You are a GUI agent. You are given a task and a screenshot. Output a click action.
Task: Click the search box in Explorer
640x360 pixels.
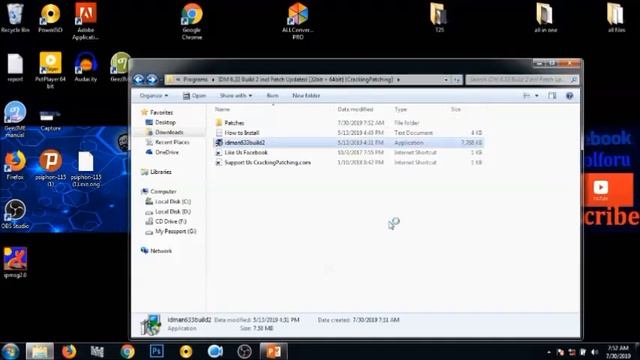tap(522, 80)
